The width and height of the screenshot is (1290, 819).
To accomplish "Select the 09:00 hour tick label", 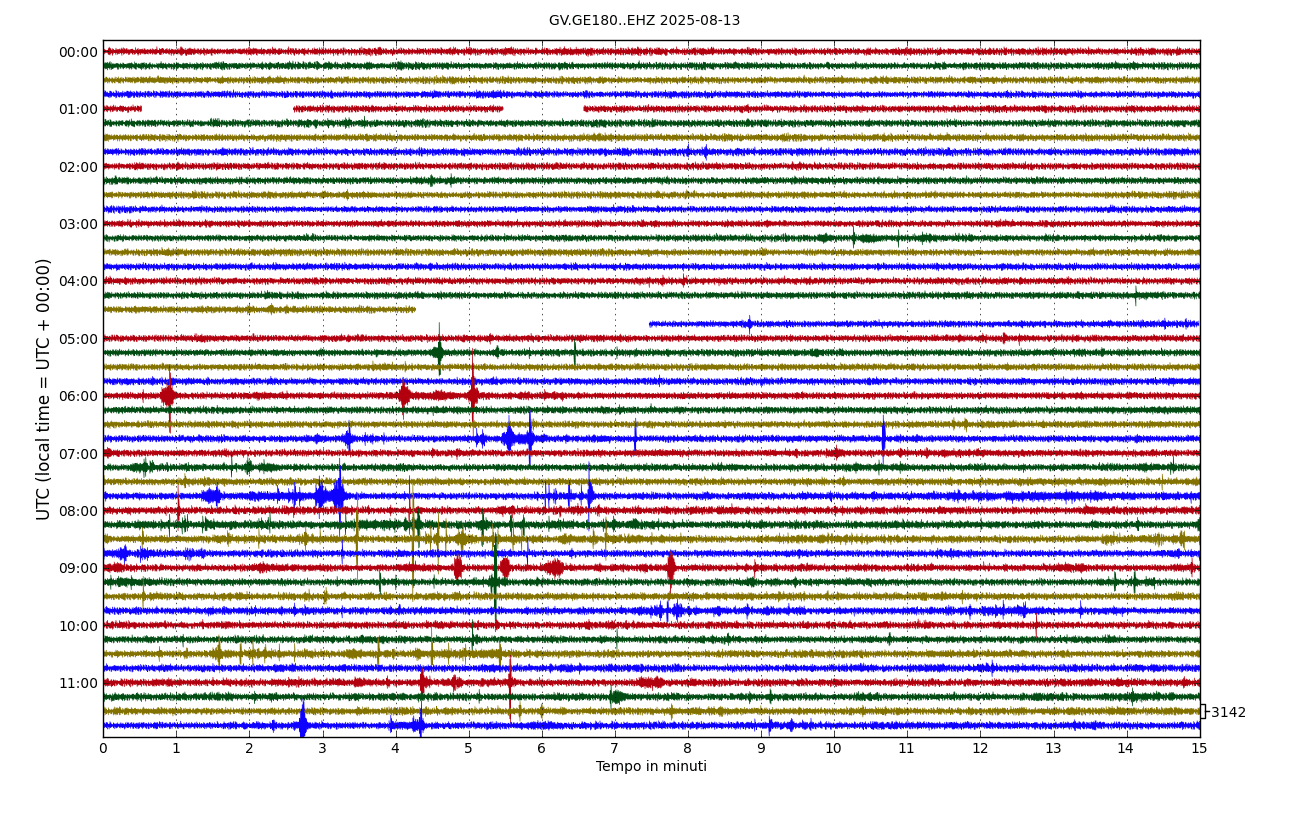I will pyautogui.click(x=78, y=568).
